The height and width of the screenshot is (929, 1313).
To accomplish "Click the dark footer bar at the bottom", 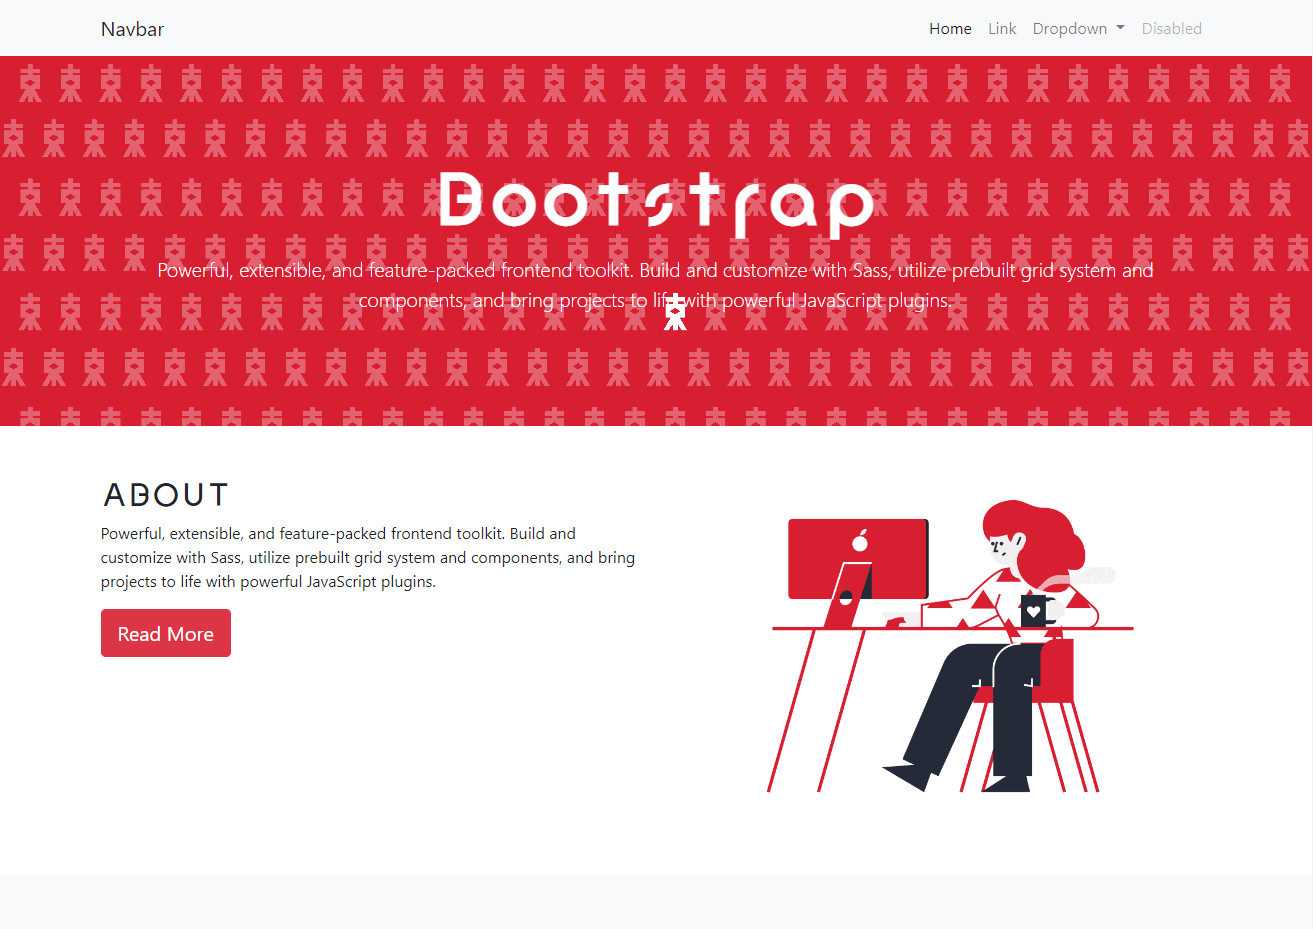I will pyautogui.click(x=656, y=905).
